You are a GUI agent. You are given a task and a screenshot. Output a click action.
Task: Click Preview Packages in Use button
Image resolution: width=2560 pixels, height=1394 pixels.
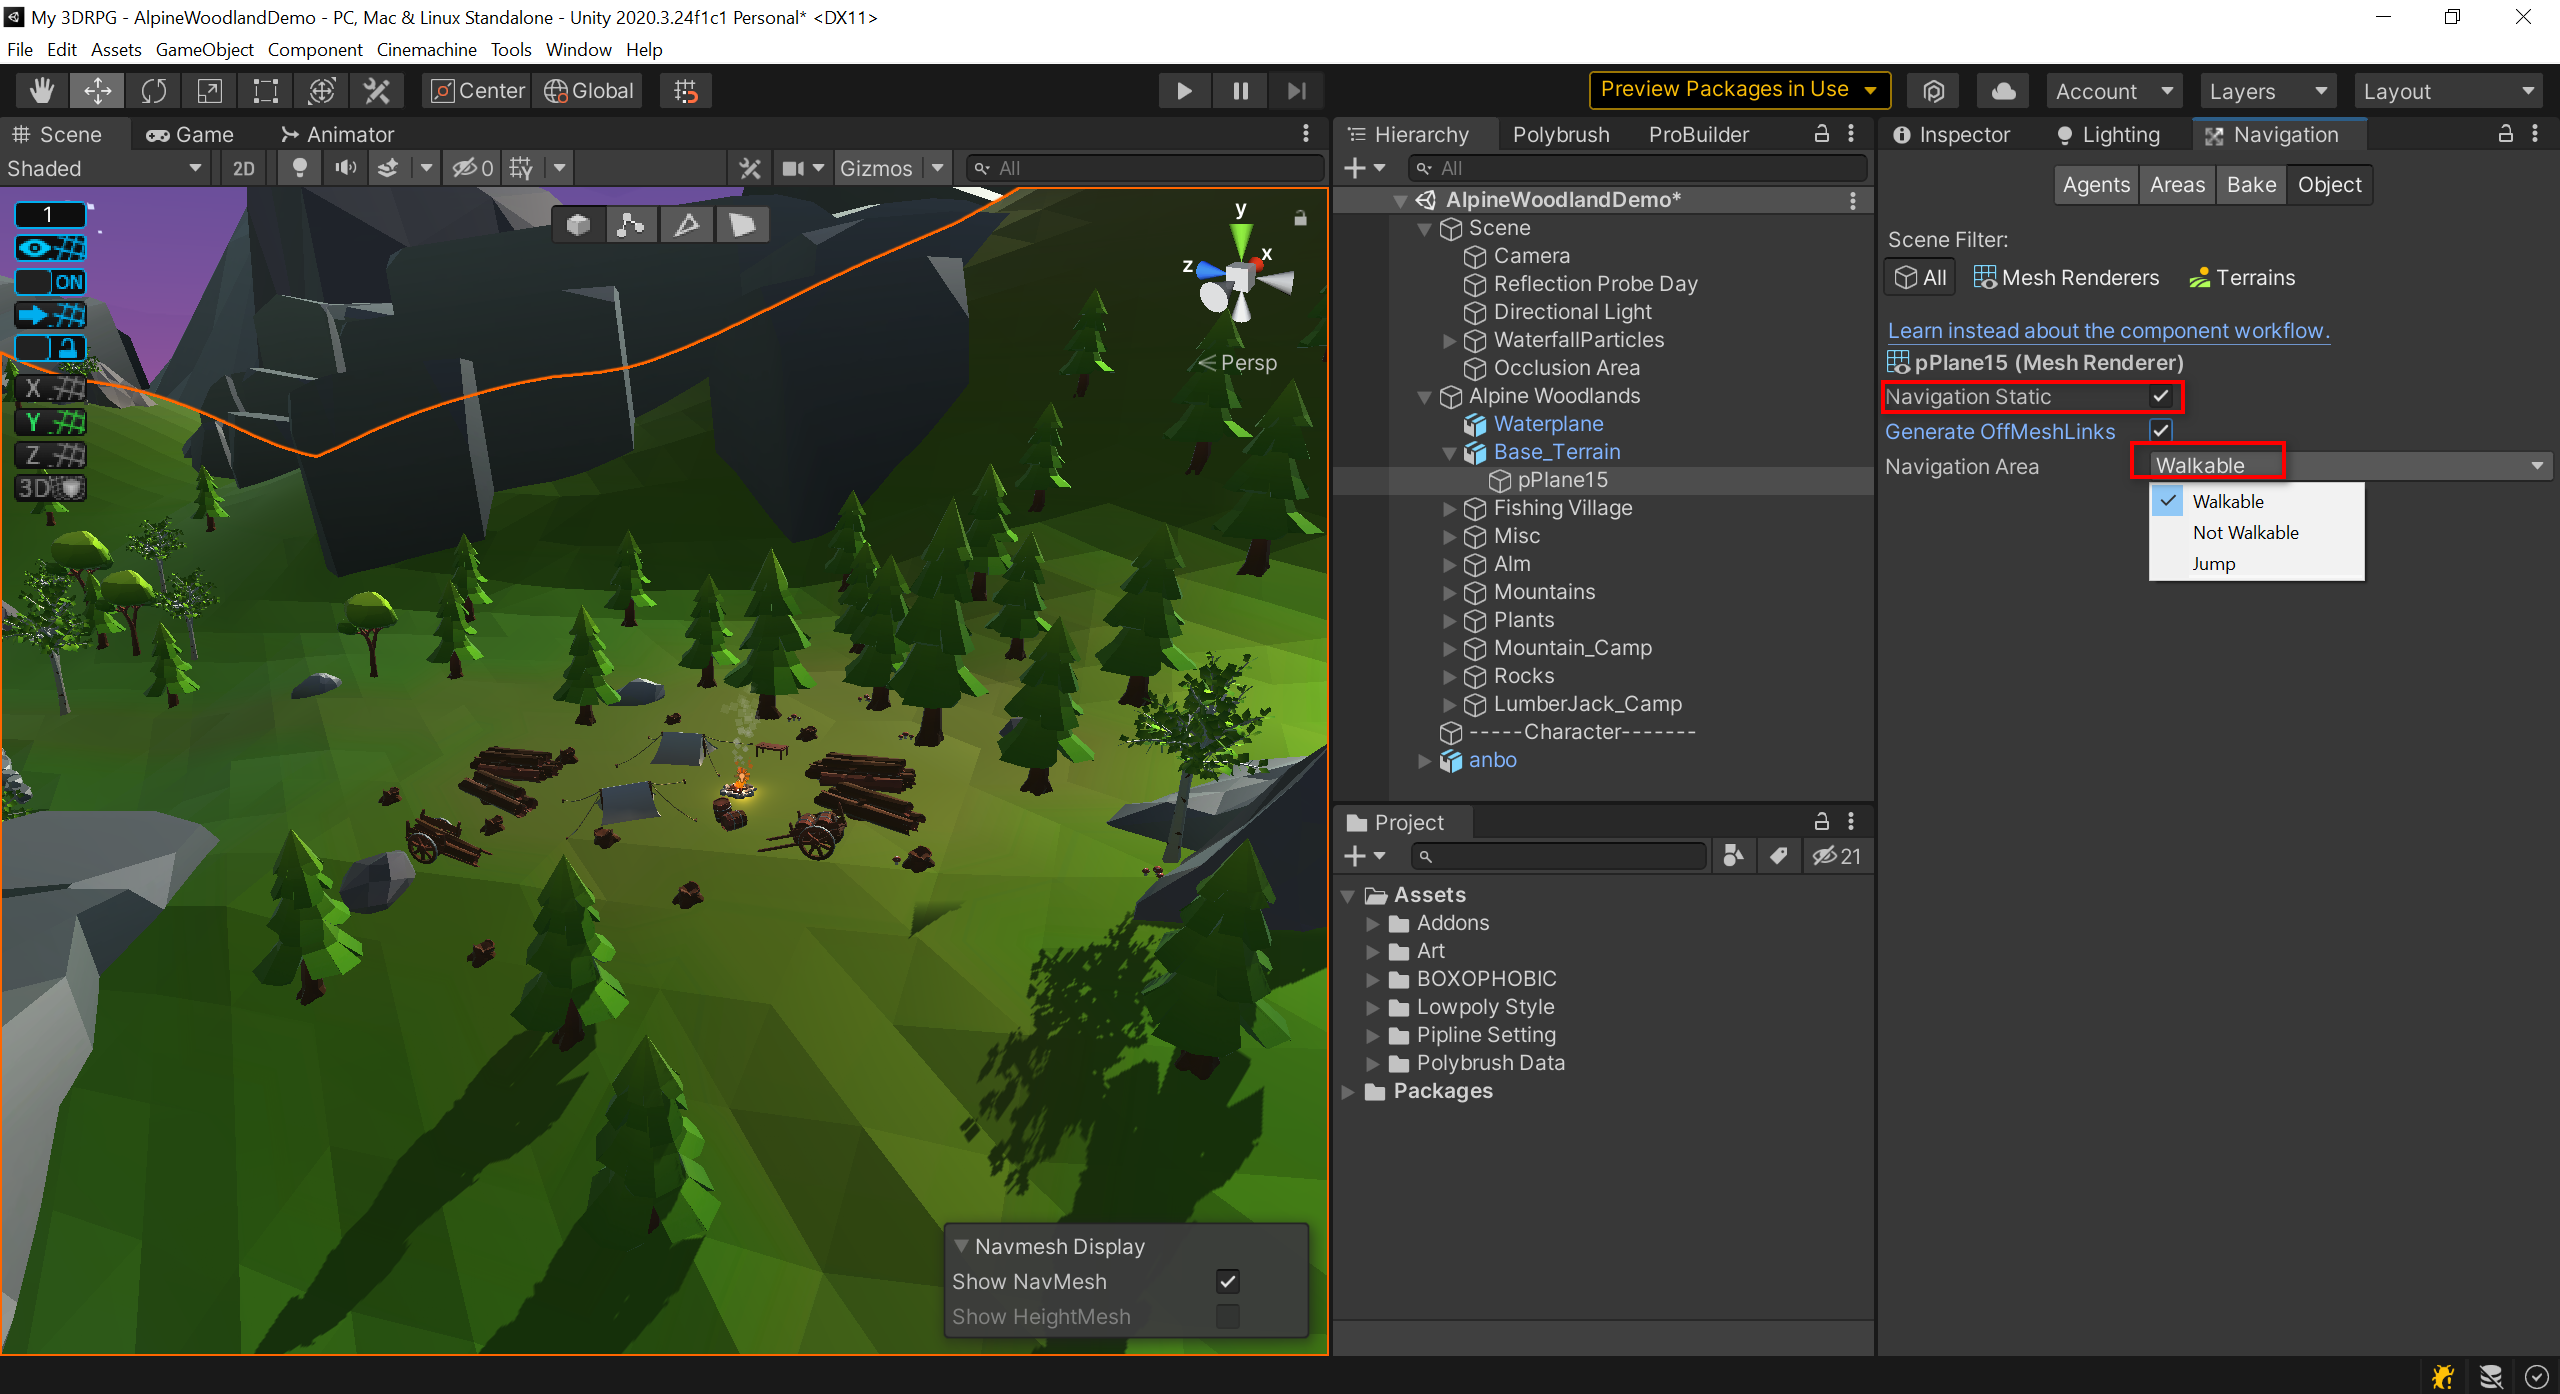pyautogui.click(x=1739, y=90)
